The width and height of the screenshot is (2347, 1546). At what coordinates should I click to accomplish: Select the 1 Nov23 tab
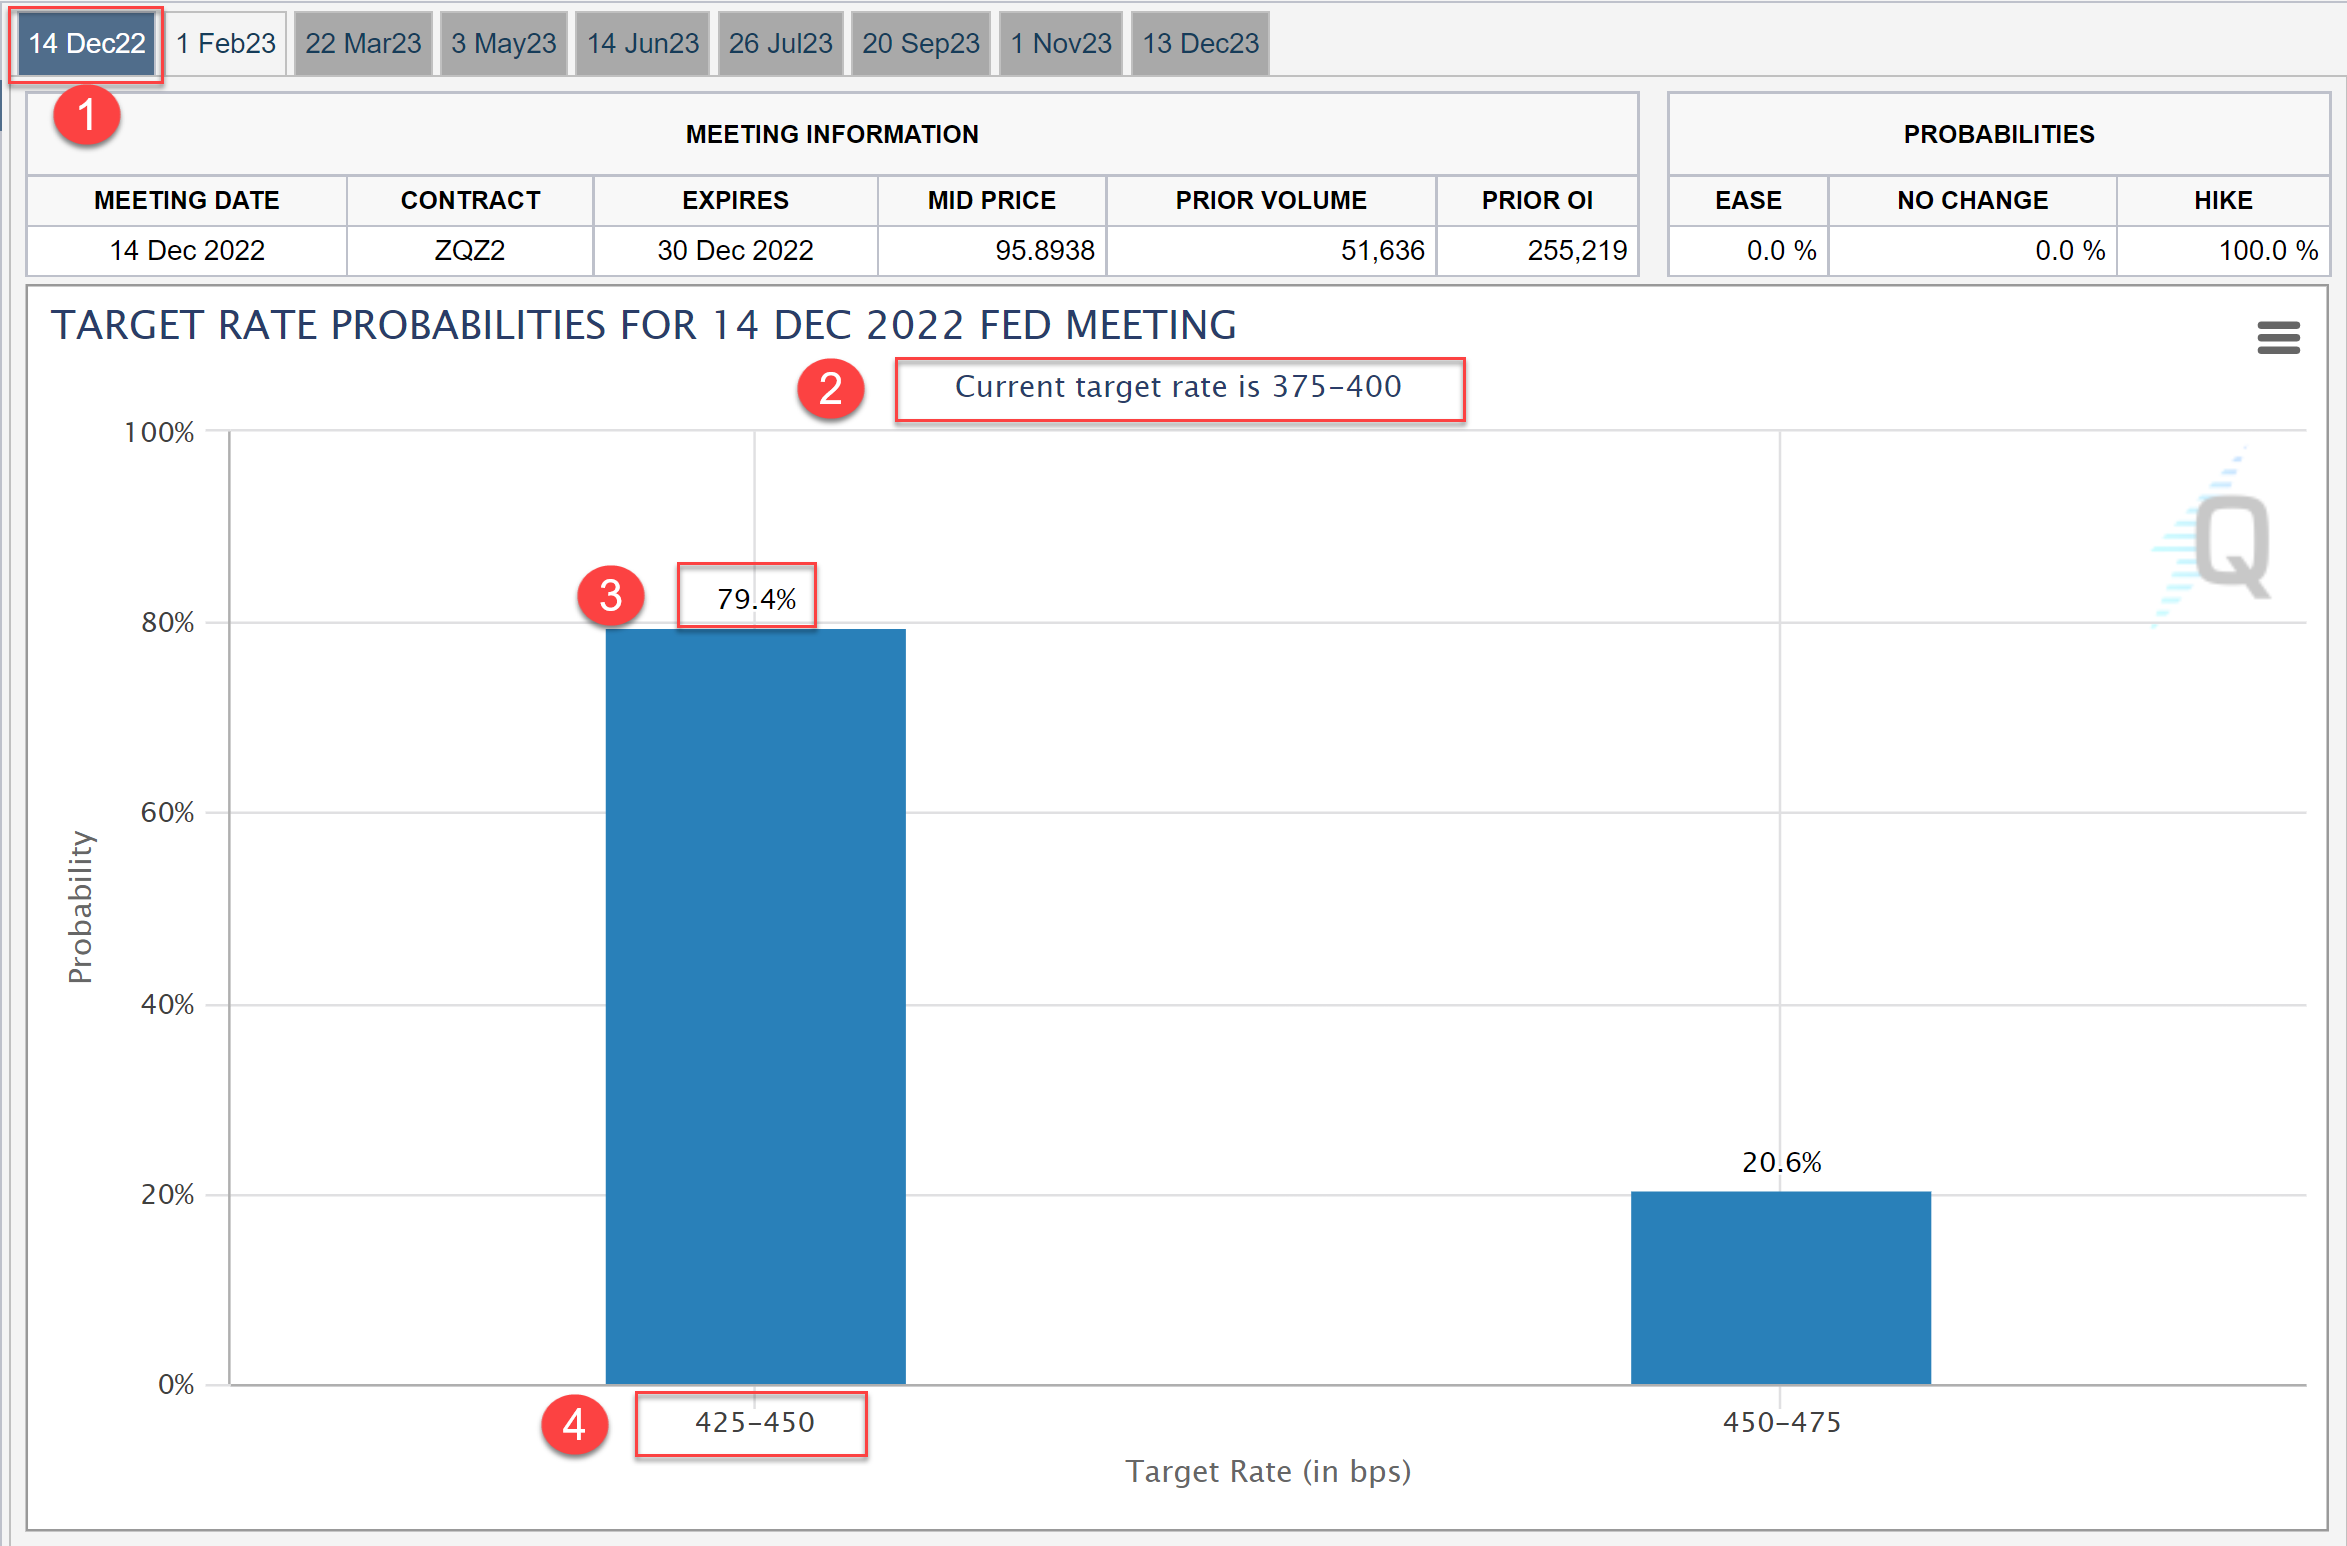pos(1060,44)
